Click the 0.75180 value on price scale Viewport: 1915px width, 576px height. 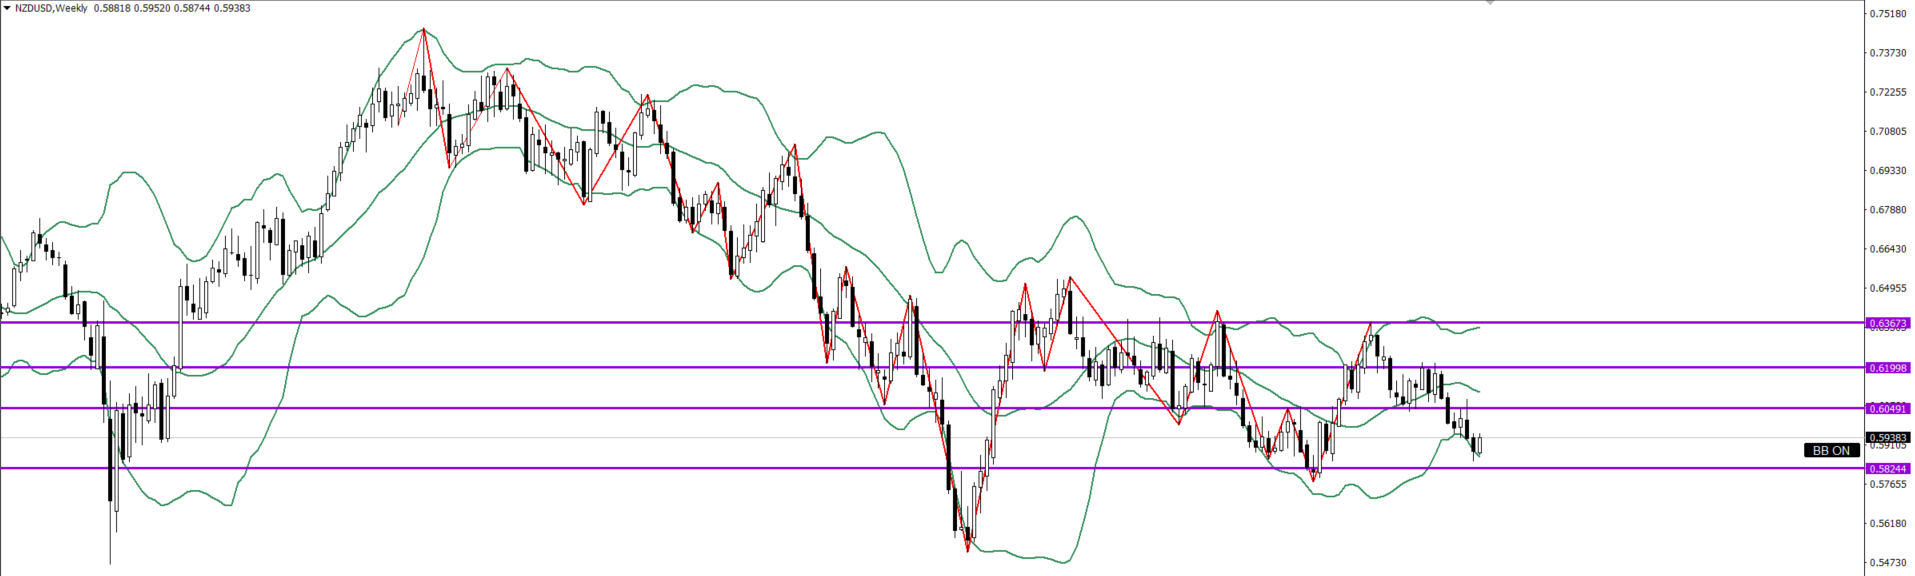[1887, 14]
